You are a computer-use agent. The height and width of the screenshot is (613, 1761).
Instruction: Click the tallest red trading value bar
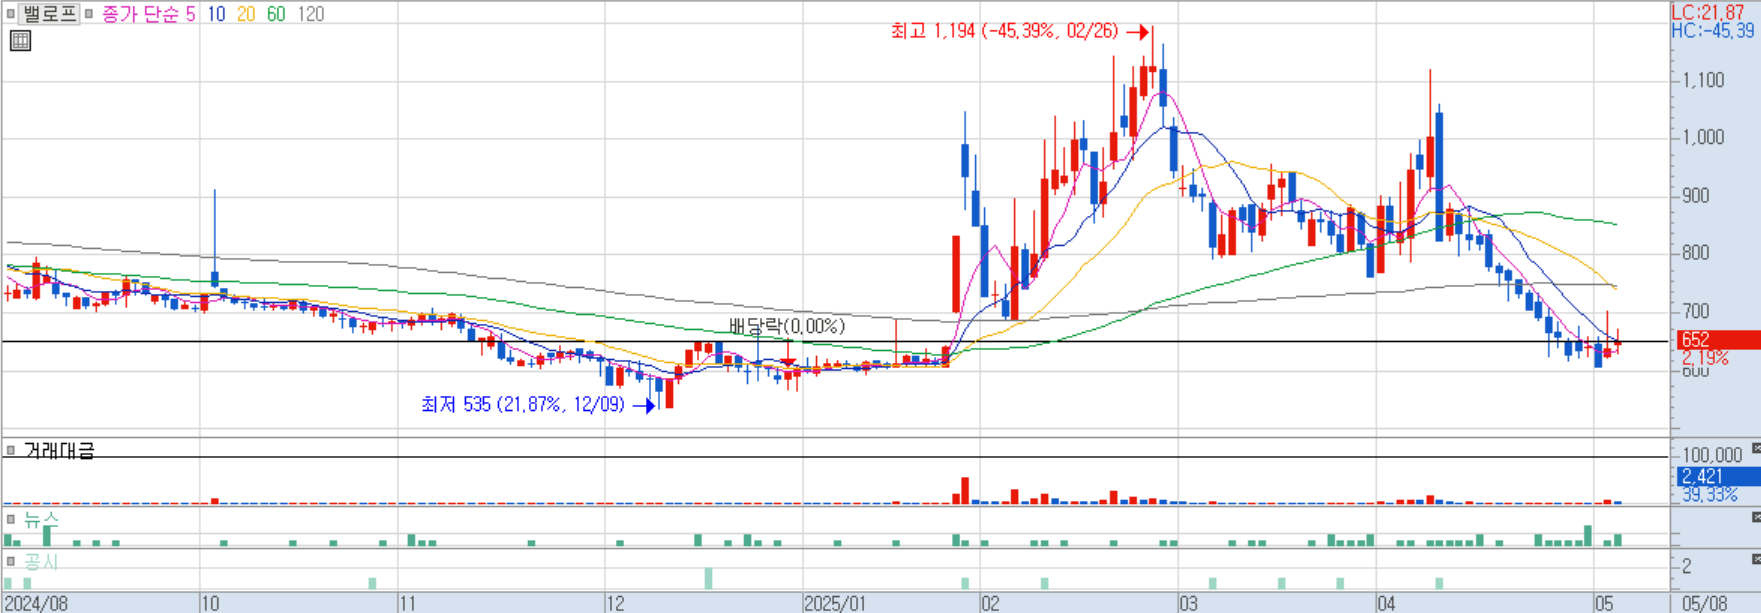[965, 490]
